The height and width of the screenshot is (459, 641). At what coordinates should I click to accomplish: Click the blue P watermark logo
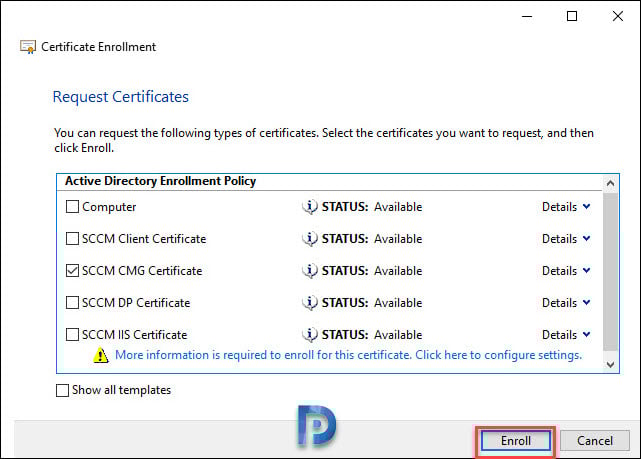(317, 425)
